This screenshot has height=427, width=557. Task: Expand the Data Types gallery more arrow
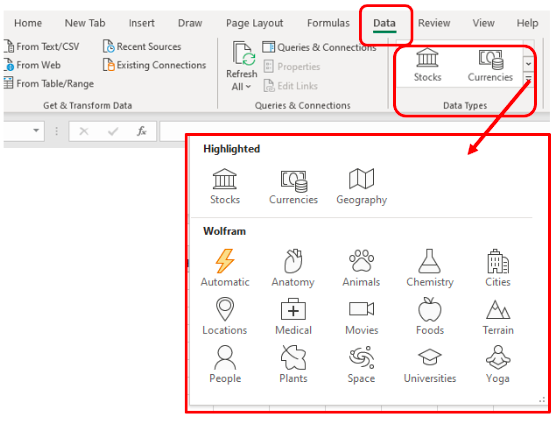(529, 79)
